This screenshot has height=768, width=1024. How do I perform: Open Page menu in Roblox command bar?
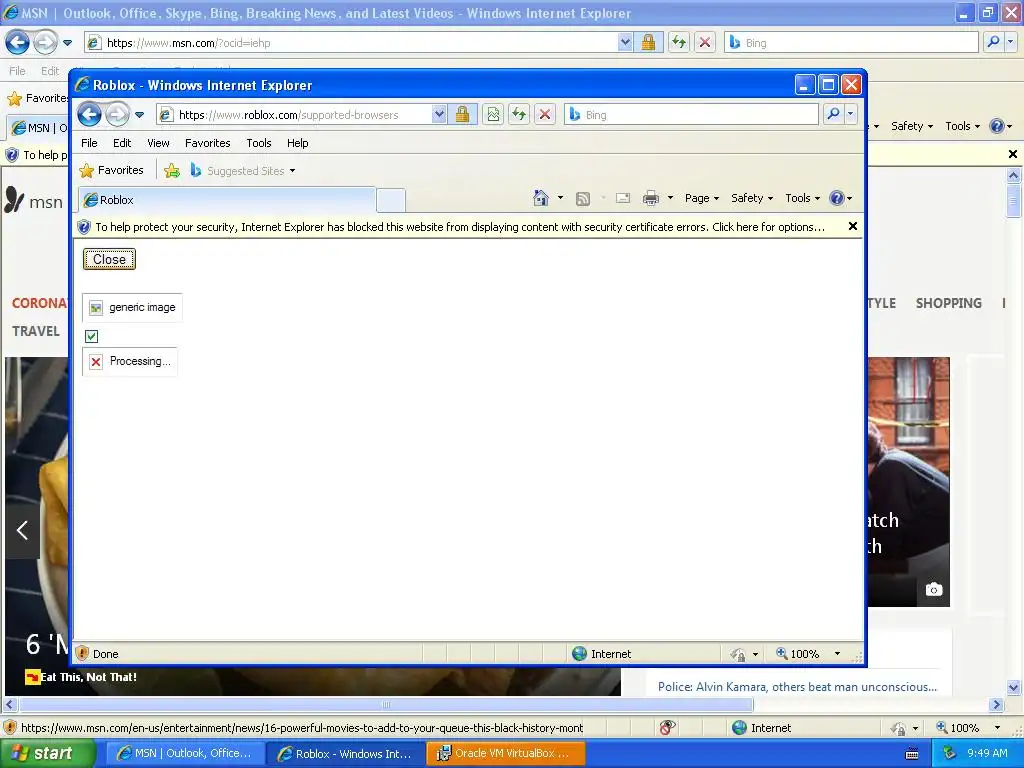click(x=701, y=198)
